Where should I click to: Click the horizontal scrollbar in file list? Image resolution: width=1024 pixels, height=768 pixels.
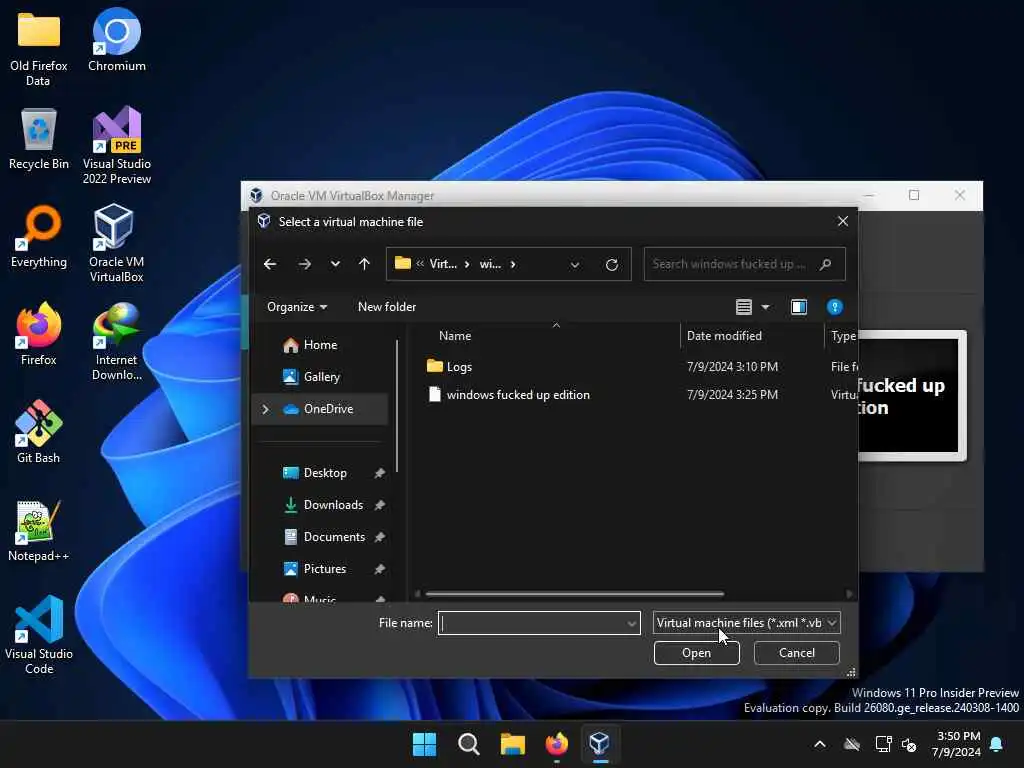575,594
